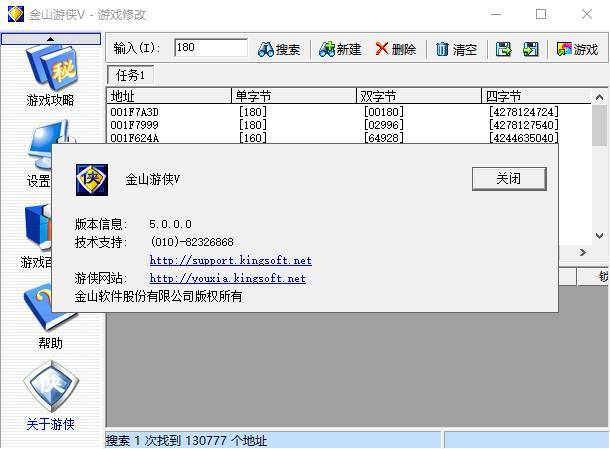The image size is (610, 449).
Task: Click the save floppy disk toolbar icon
Action: pos(503,49)
